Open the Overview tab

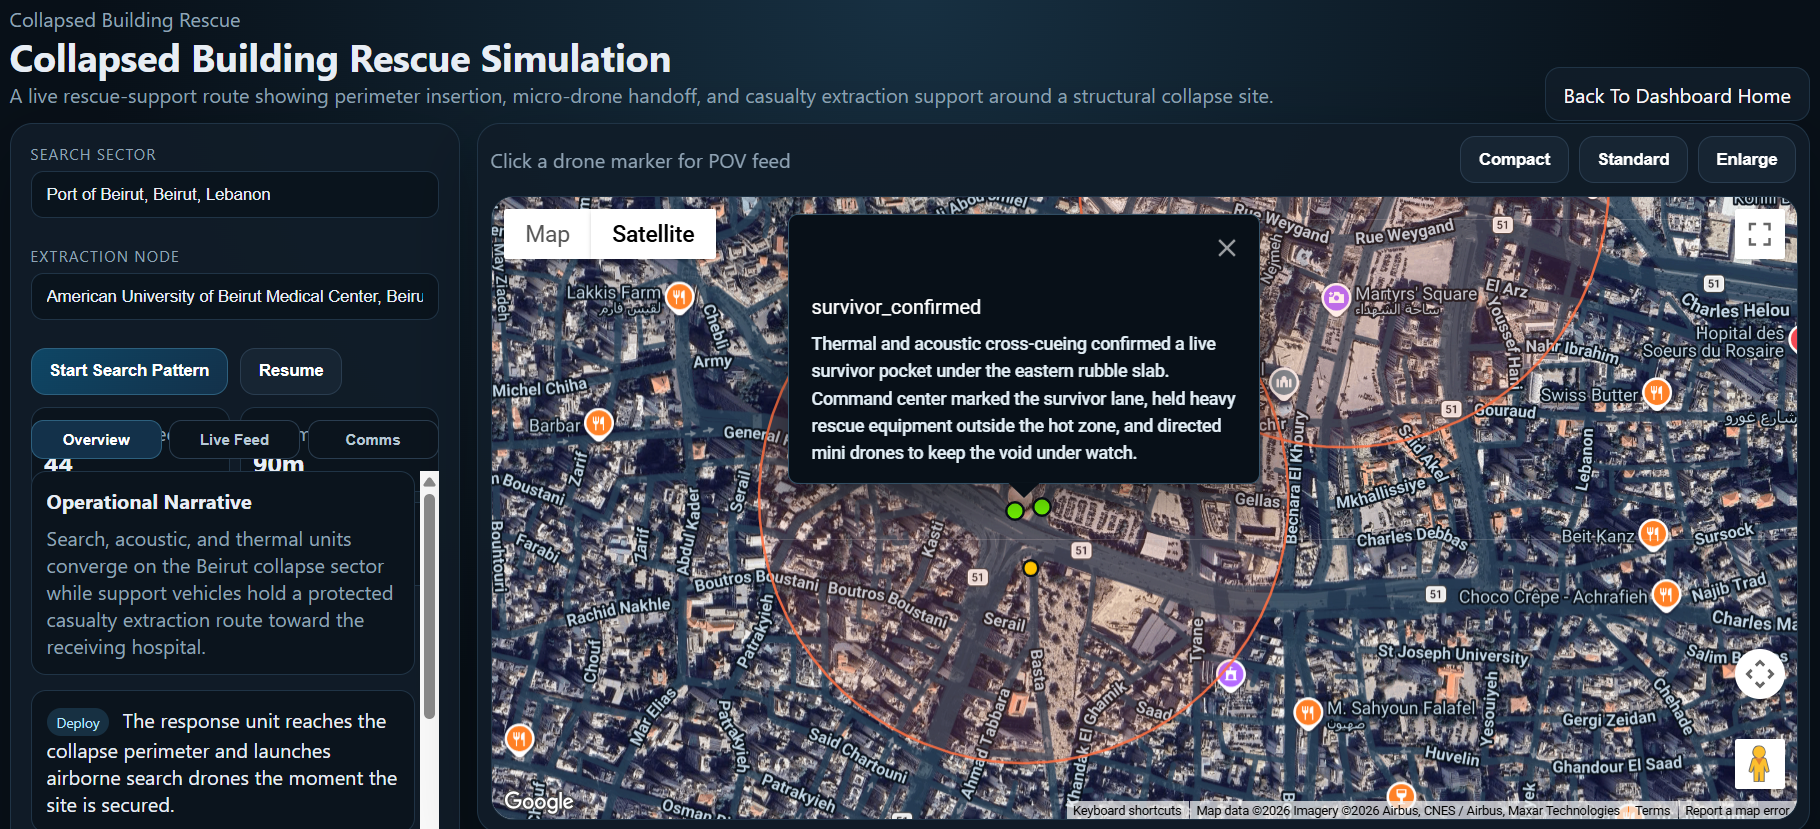[x=96, y=440]
